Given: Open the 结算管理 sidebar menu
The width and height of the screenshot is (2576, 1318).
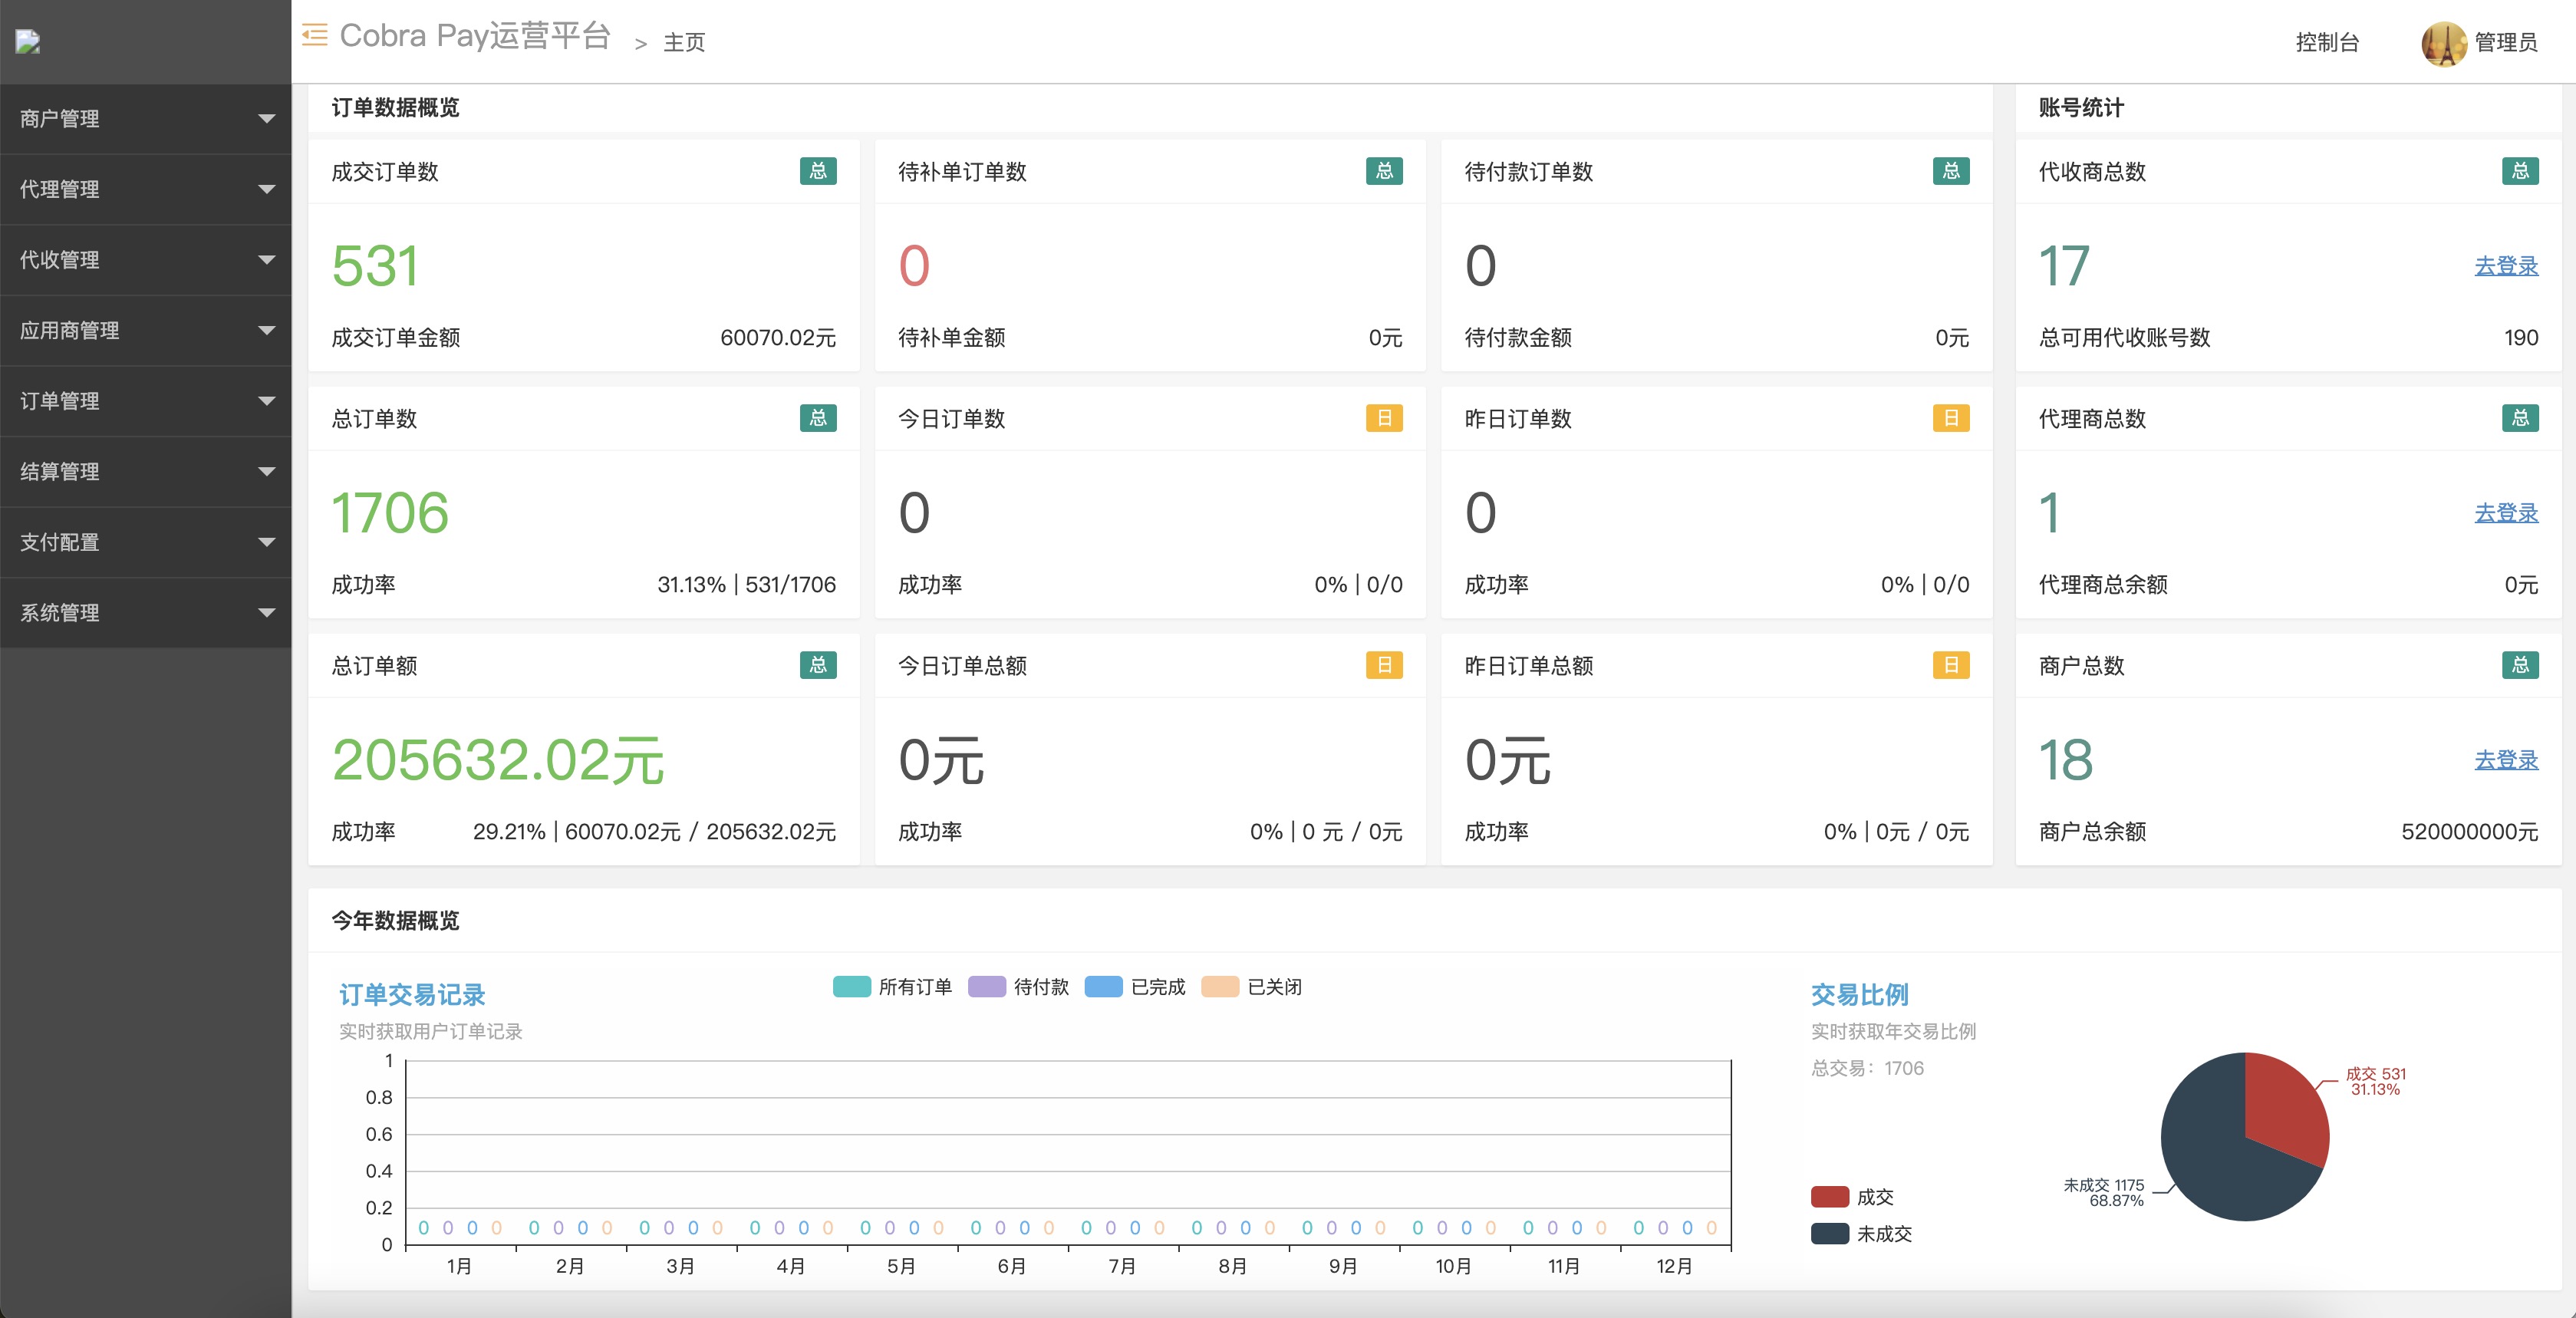Looking at the screenshot, I should pyautogui.click(x=145, y=472).
